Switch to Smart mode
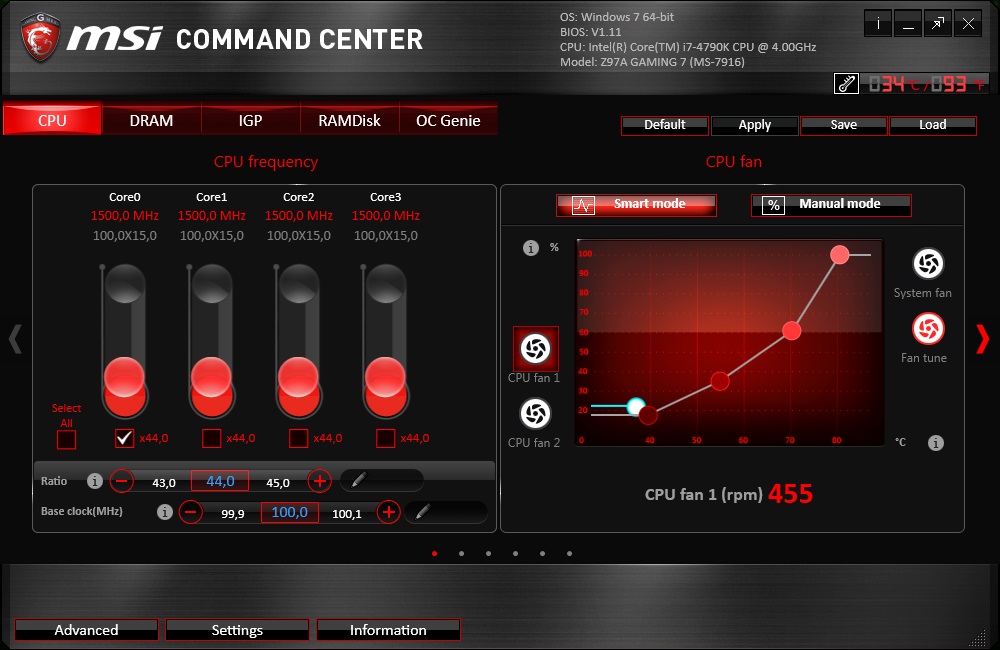 coord(636,205)
